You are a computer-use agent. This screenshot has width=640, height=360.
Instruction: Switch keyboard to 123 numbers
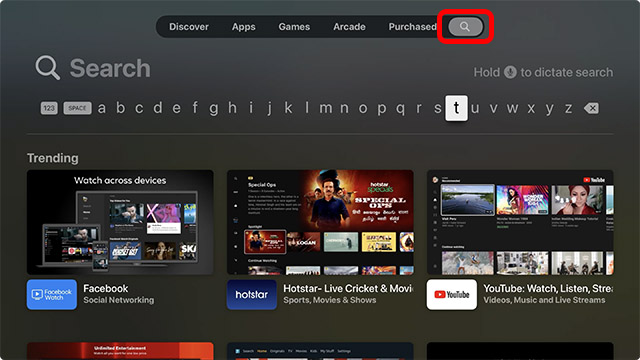click(x=49, y=108)
